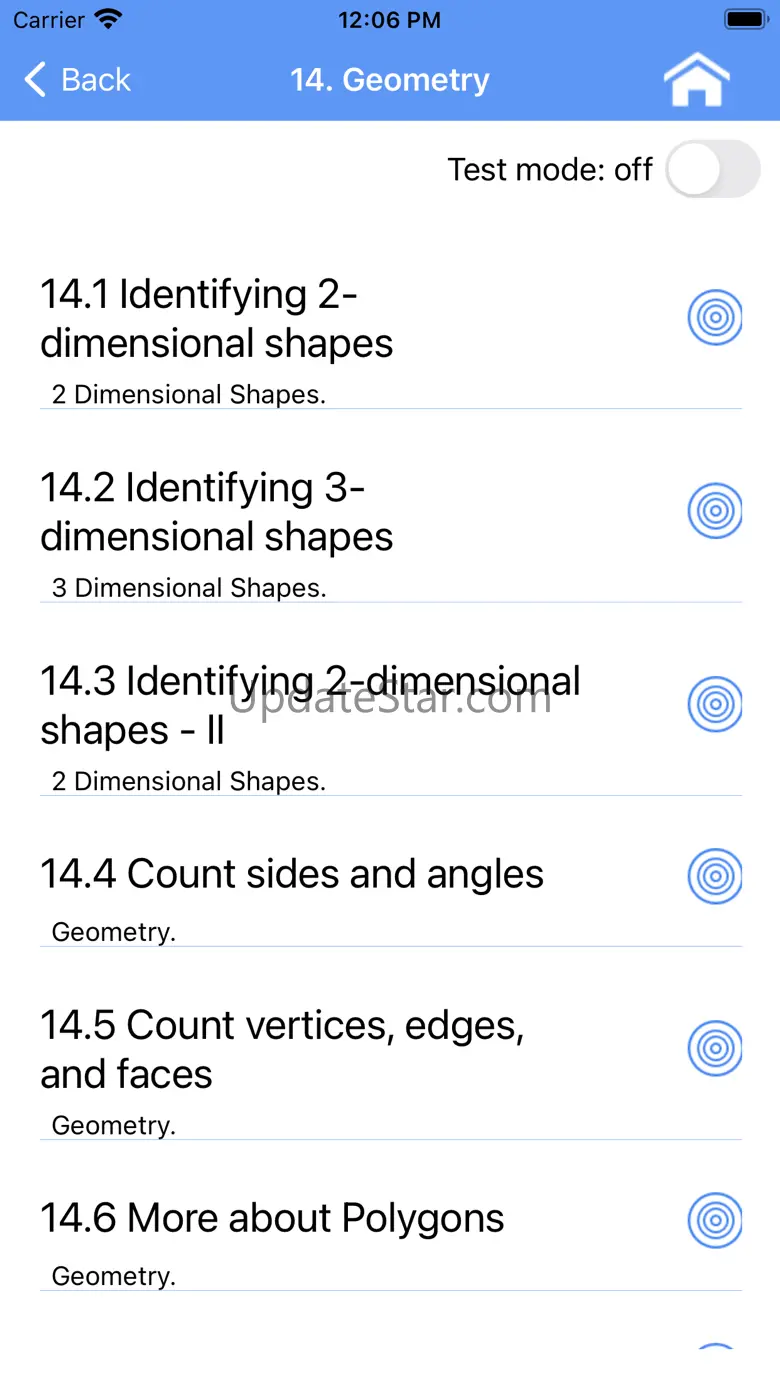Image resolution: width=780 pixels, height=1387 pixels.
Task: Tap target icon for Count sides and angles
Action: pyautogui.click(x=715, y=876)
